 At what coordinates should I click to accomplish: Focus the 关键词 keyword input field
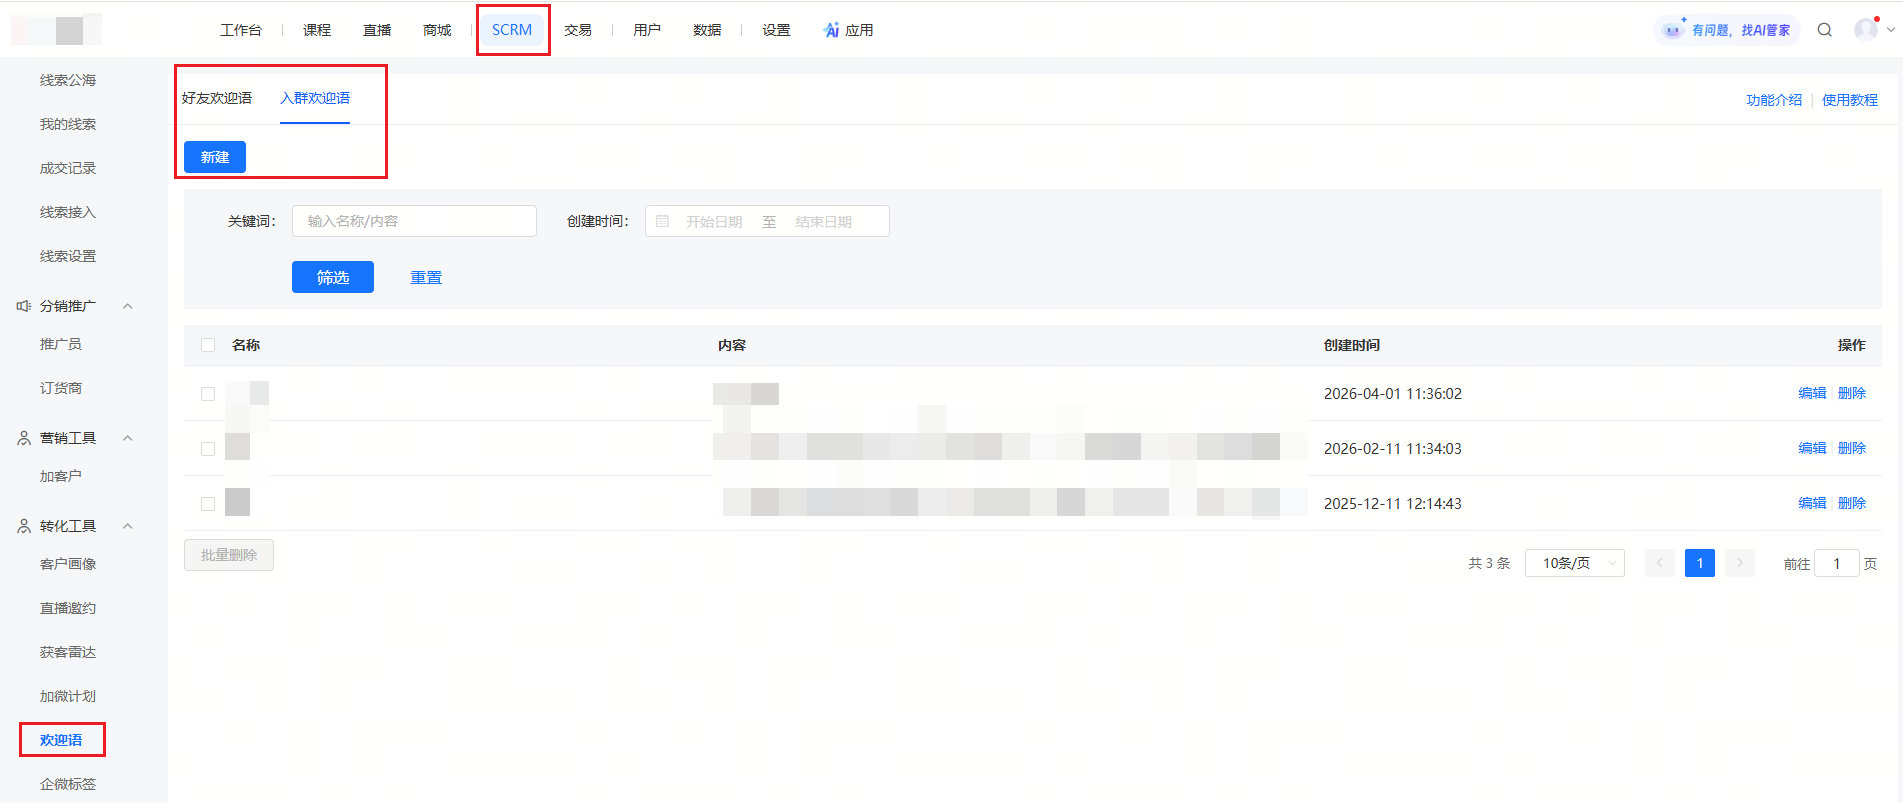click(414, 221)
